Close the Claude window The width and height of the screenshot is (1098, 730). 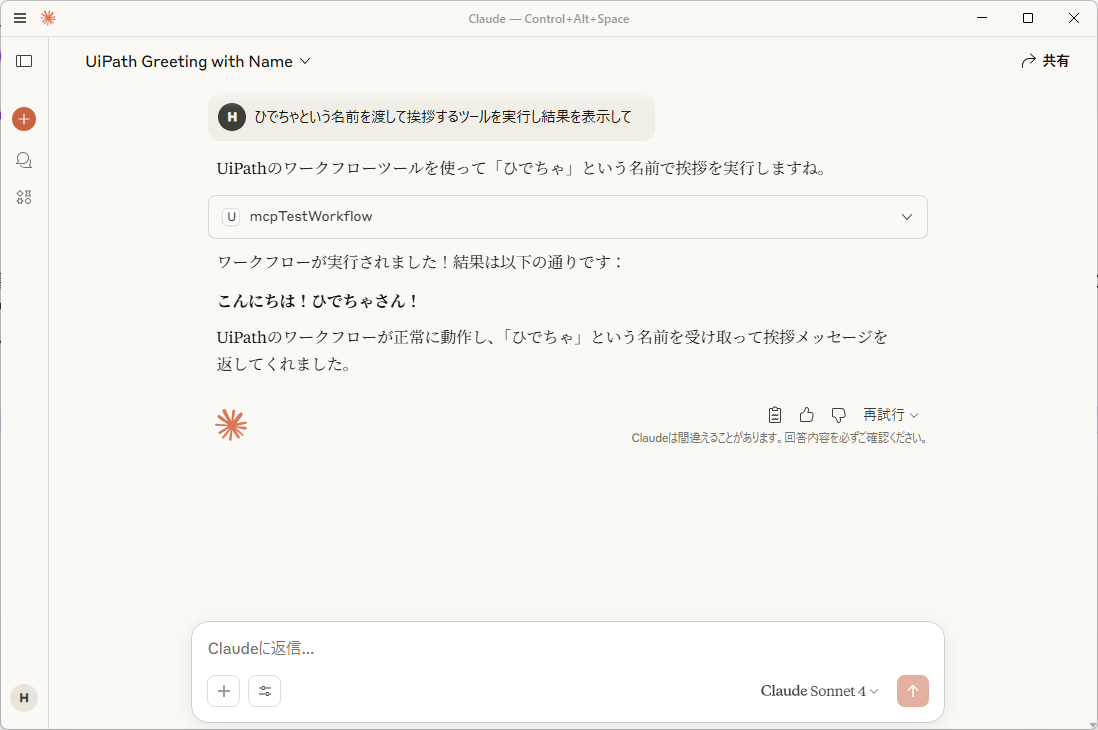point(1073,18)
